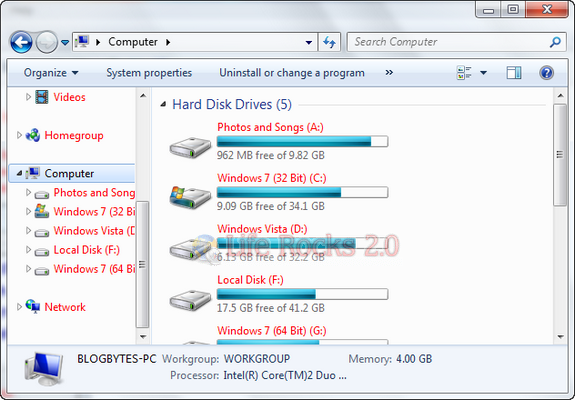Open Photos and Songs (A:) drive label
575x400 pixels.
(x=270, y=127)
